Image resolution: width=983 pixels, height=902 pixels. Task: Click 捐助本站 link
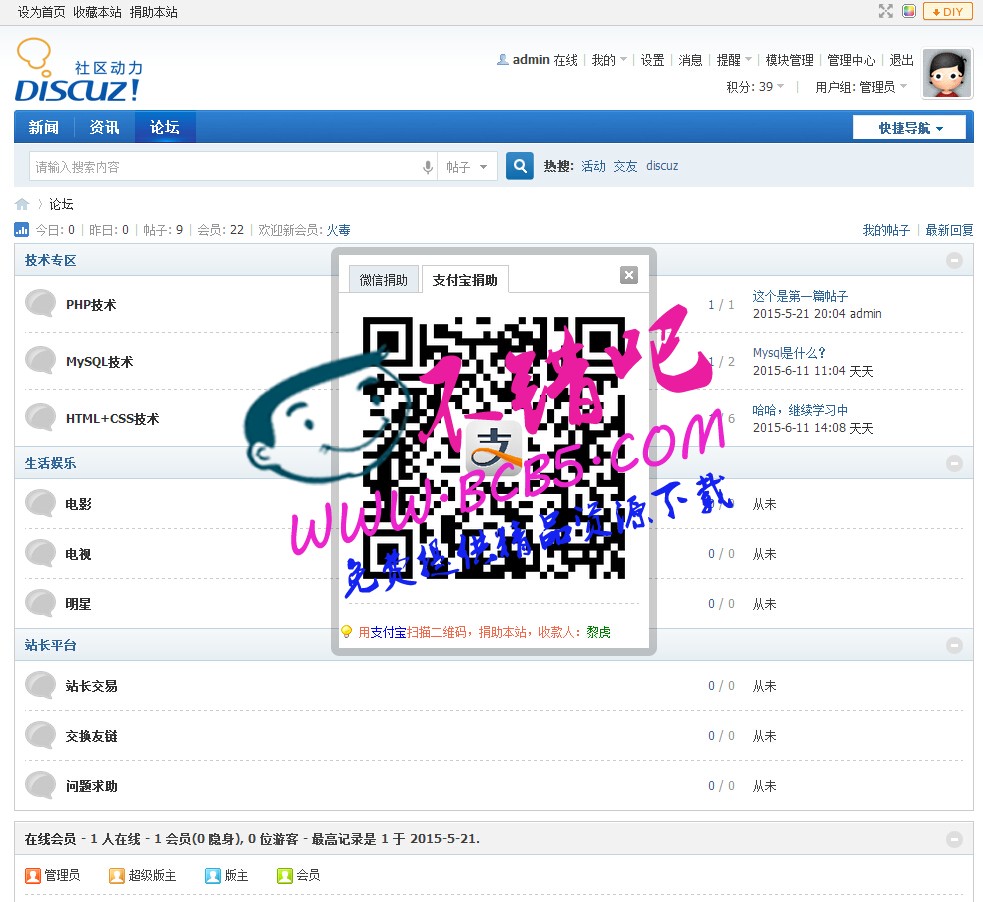coord(154,12)
